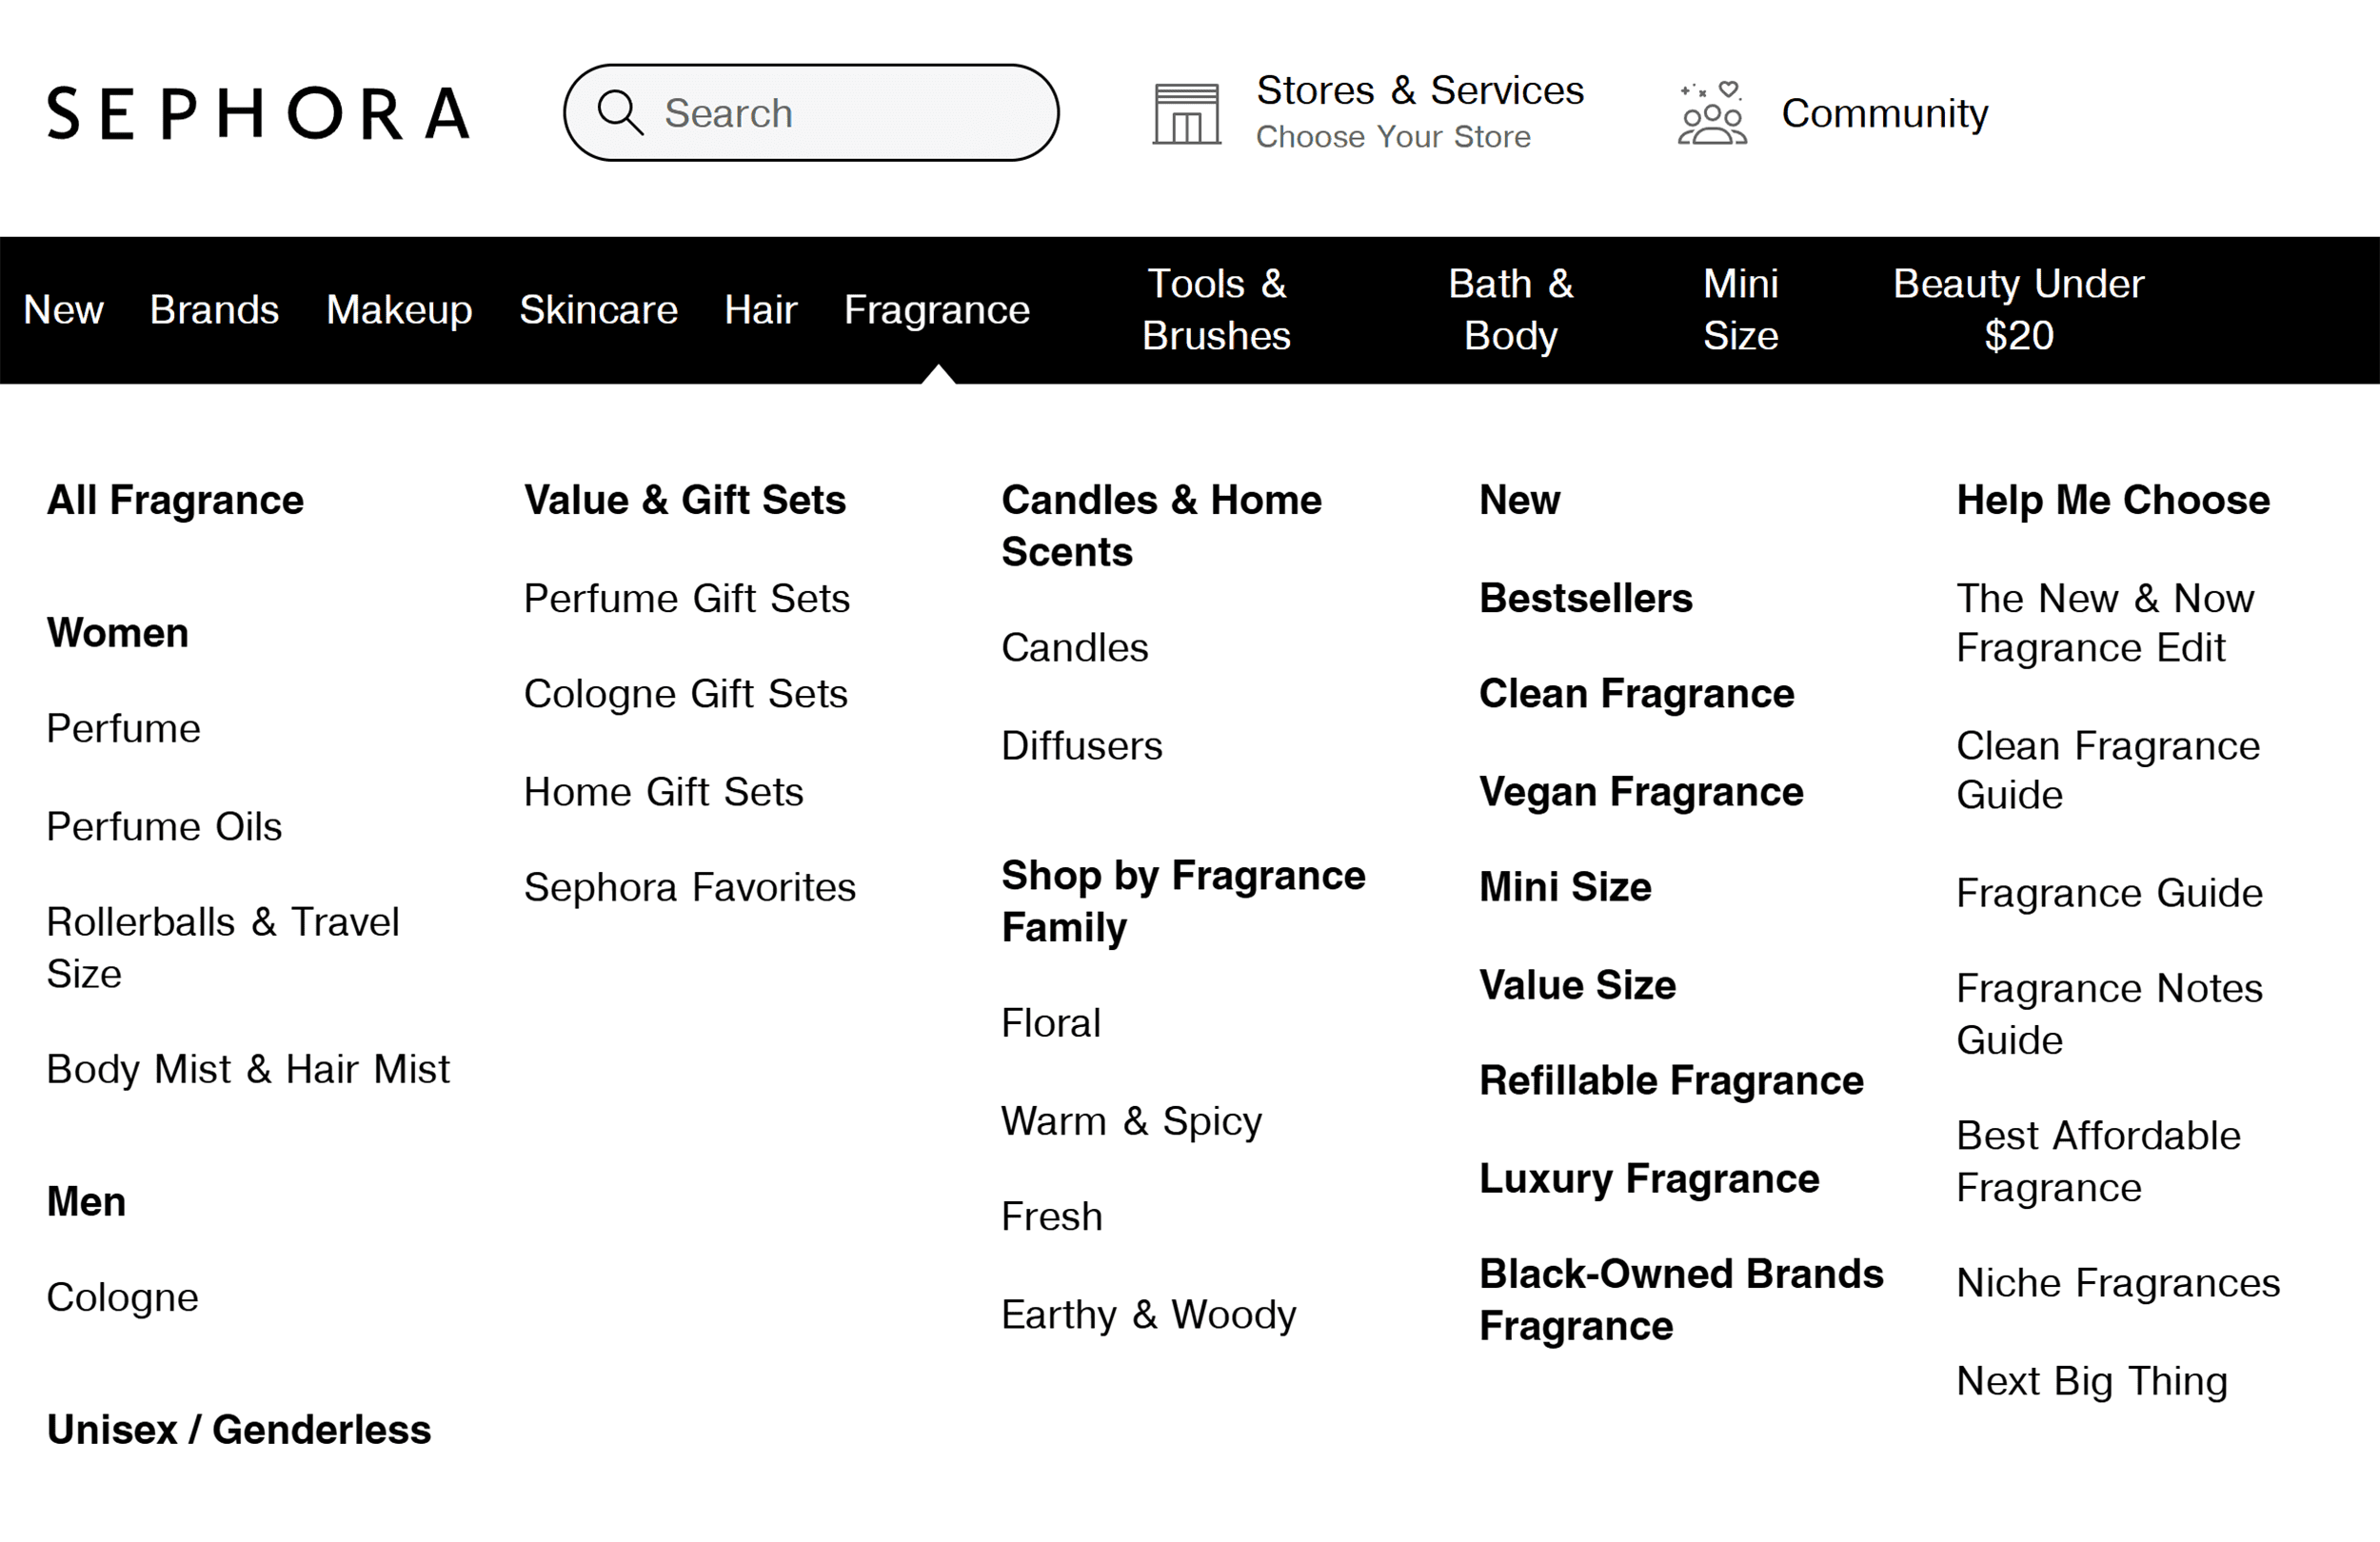Select the Candles link
The image size is (2380, 1542).
tap(1075, 648)
